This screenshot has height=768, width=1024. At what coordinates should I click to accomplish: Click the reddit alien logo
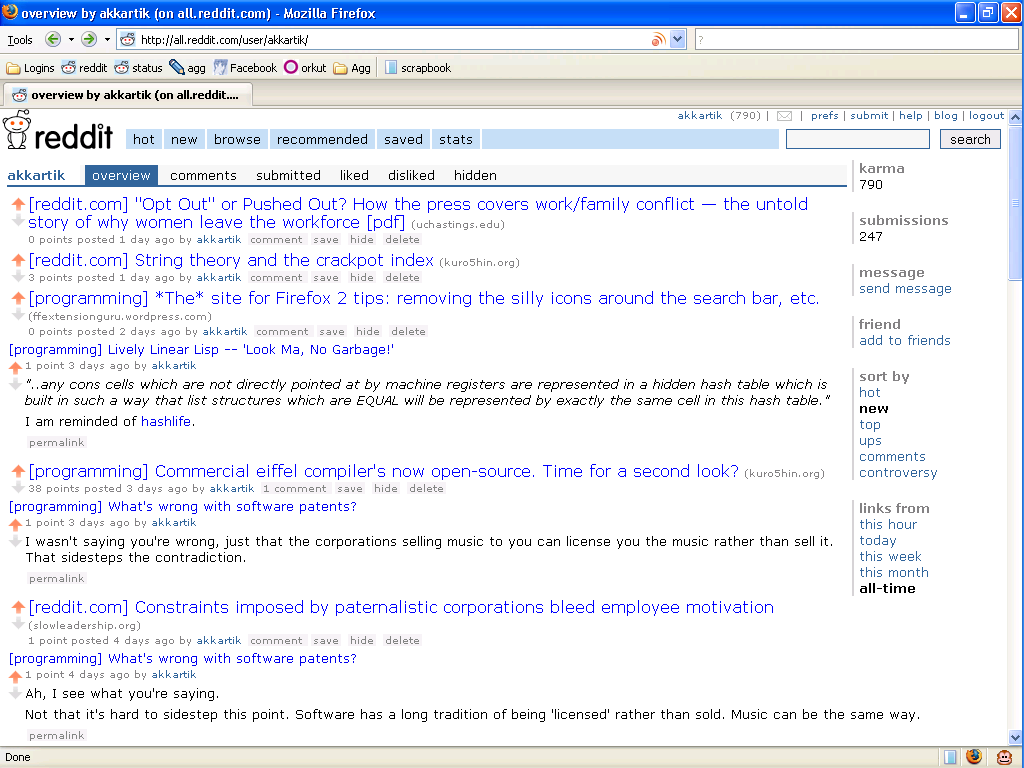point(16,131)
